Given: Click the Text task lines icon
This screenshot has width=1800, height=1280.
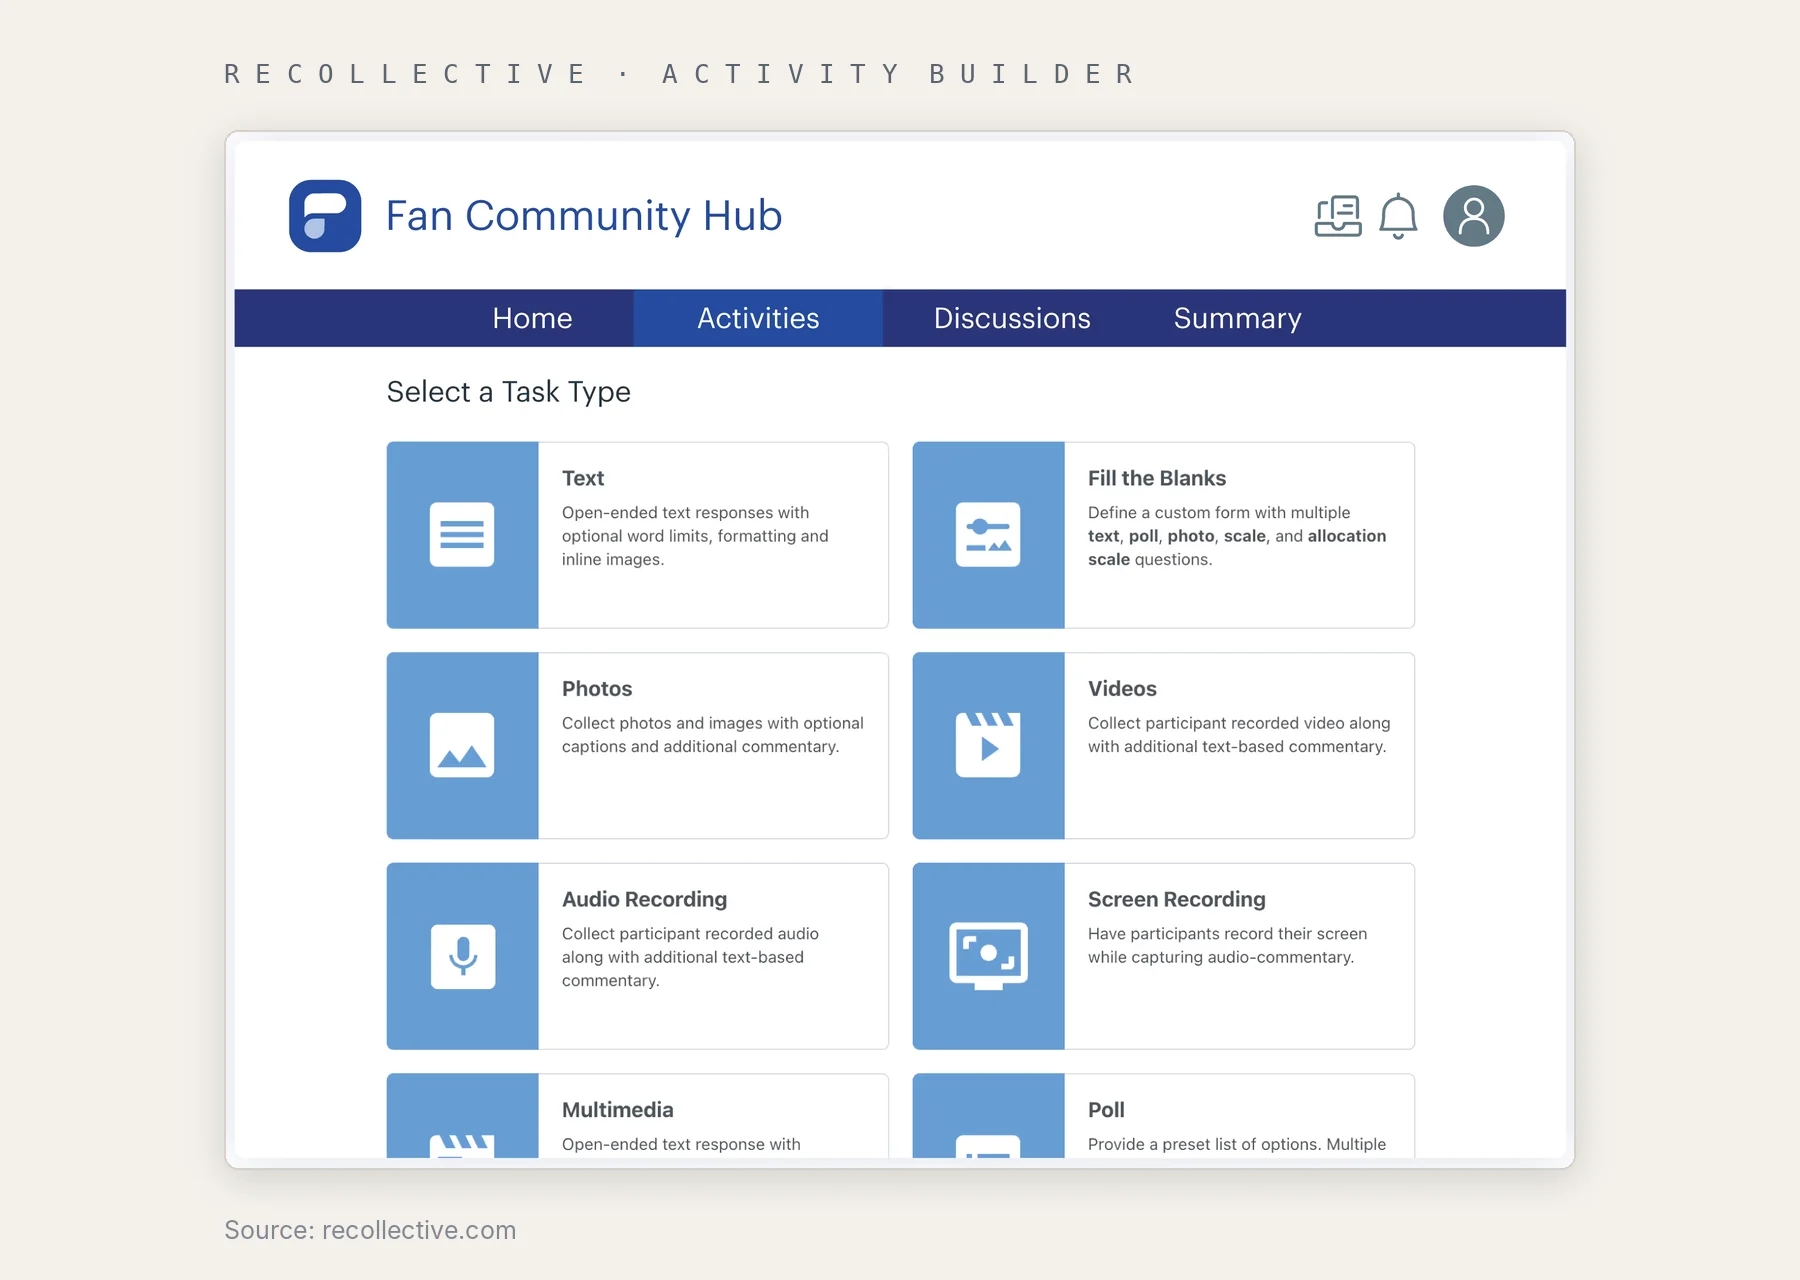Looking at the screenshot, I should point(462,535).
